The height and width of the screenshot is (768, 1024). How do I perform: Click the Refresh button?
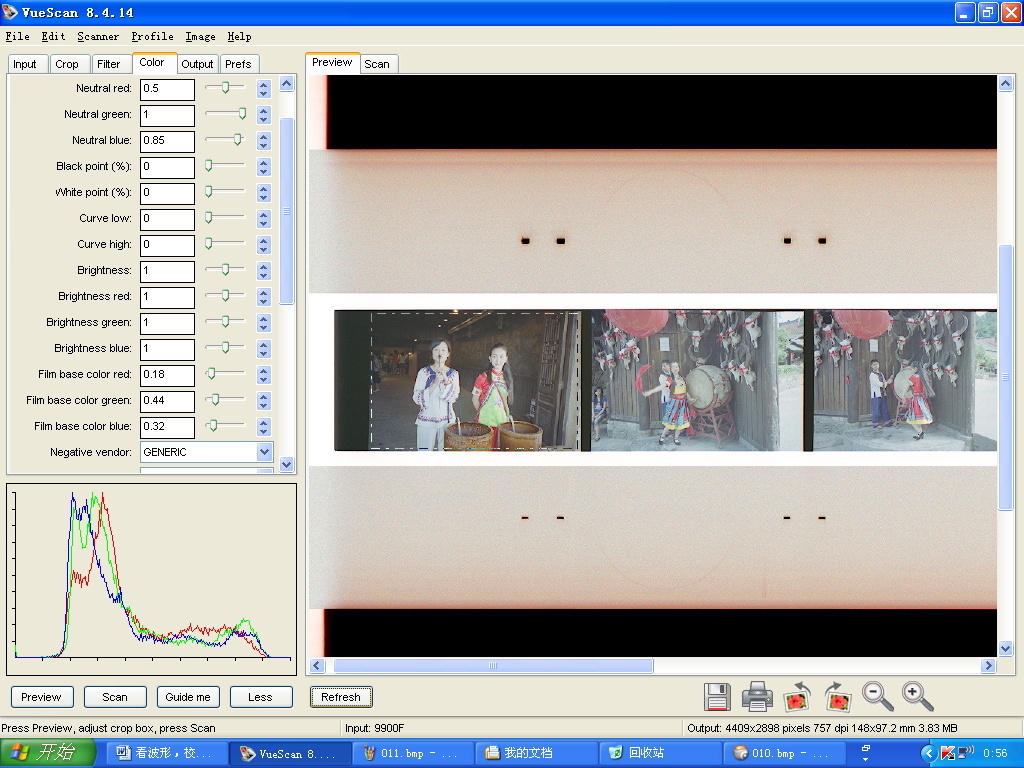tap(341, 697)
